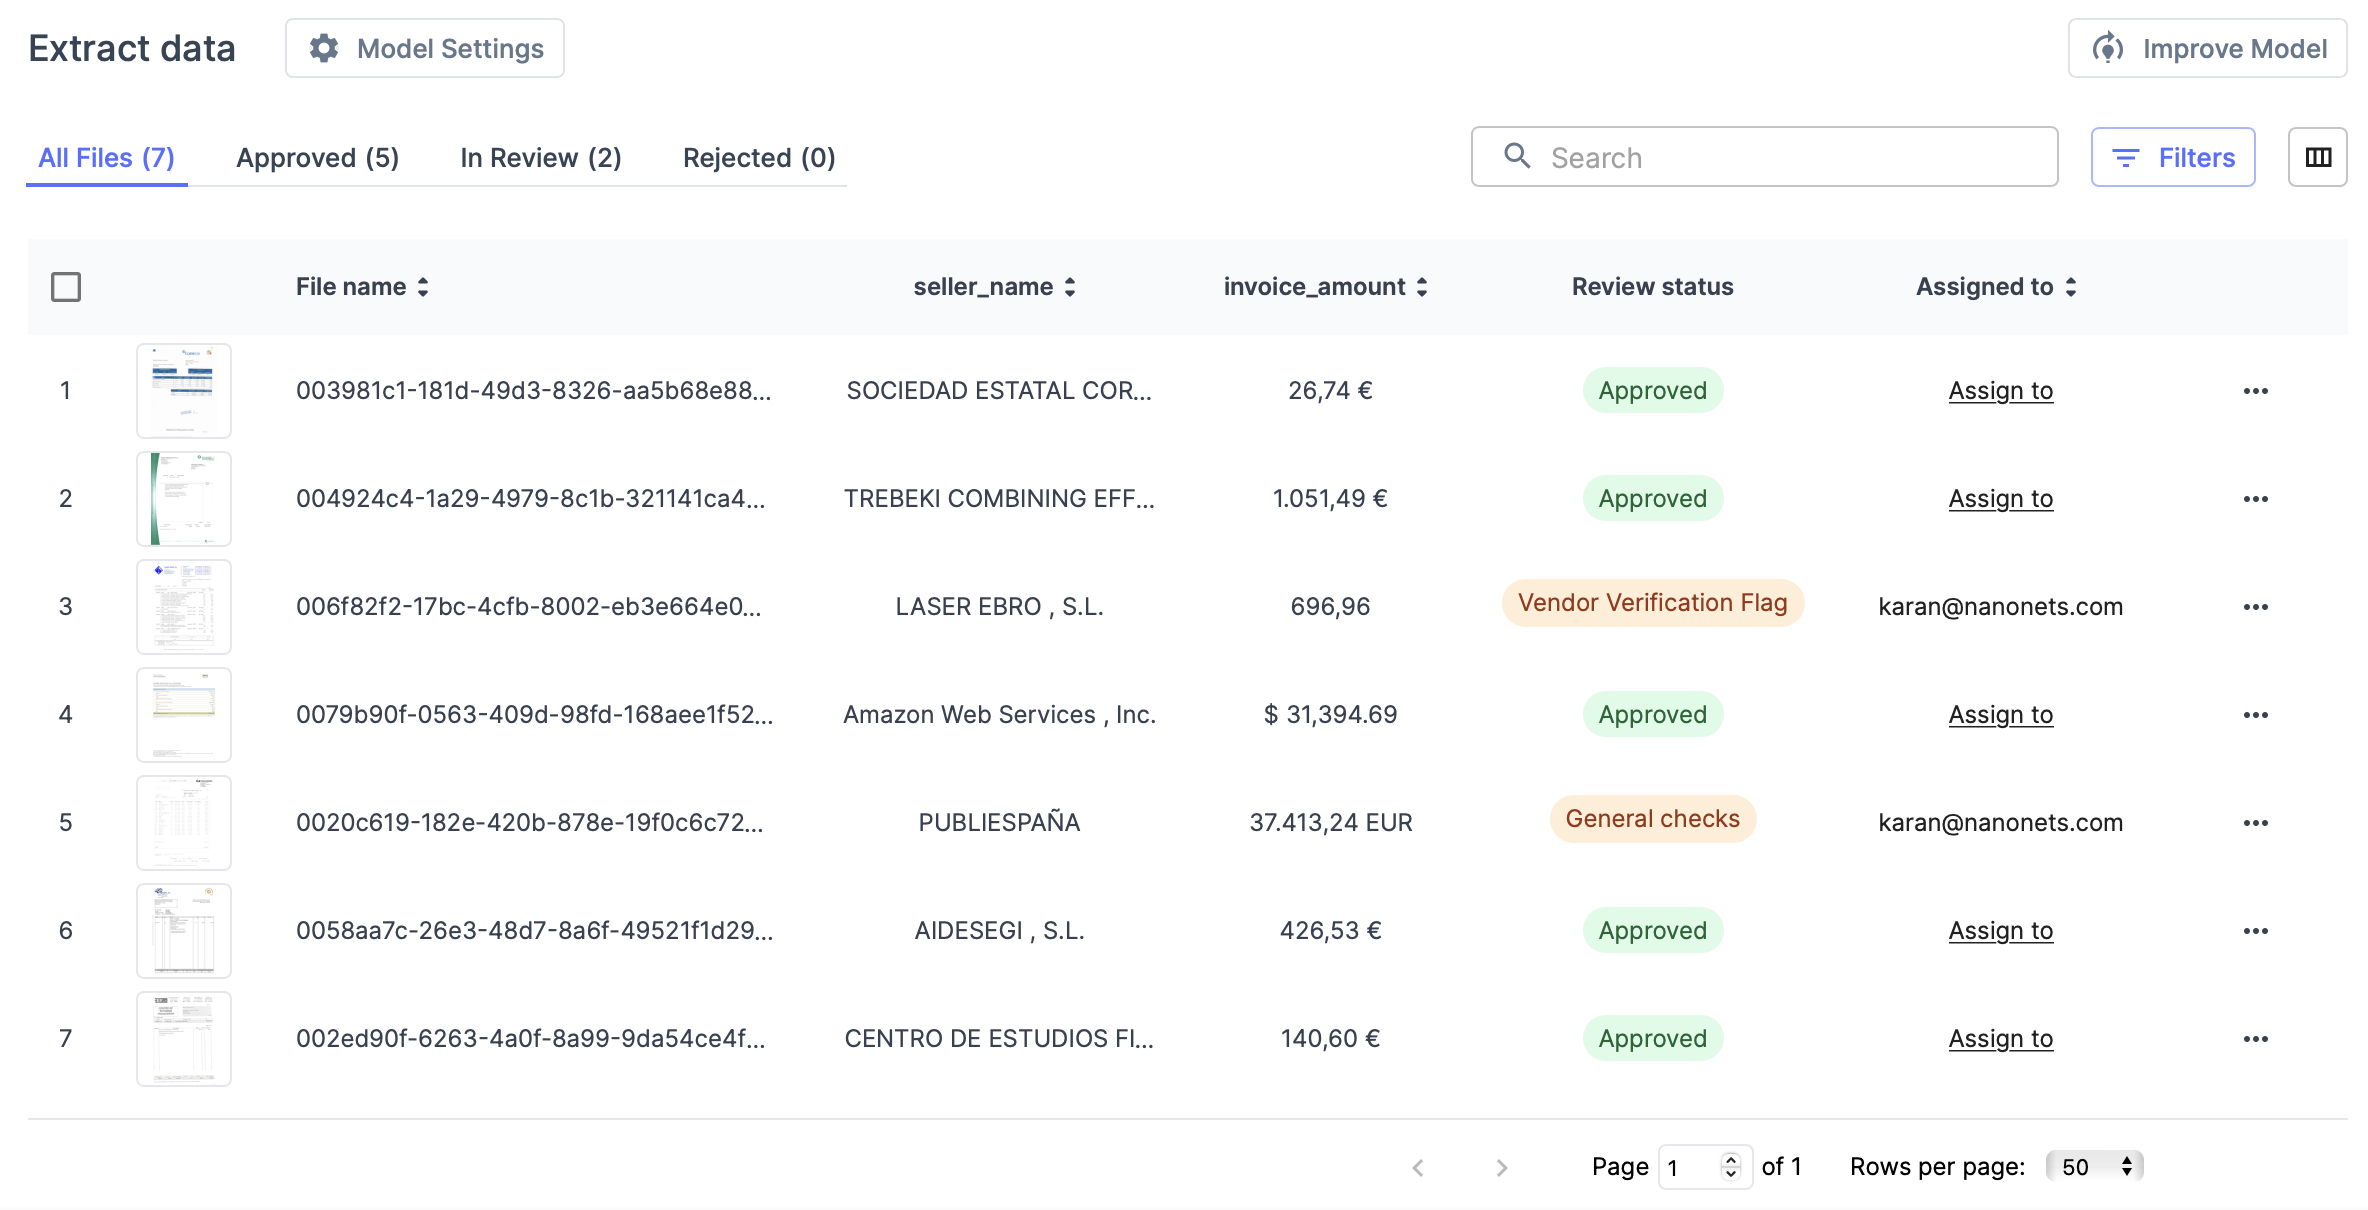The width and height of the screenshot is (2368, 1210).
Task: Click Assign to link for AIDESEGI row
Action: click(x=2000, y=931)
